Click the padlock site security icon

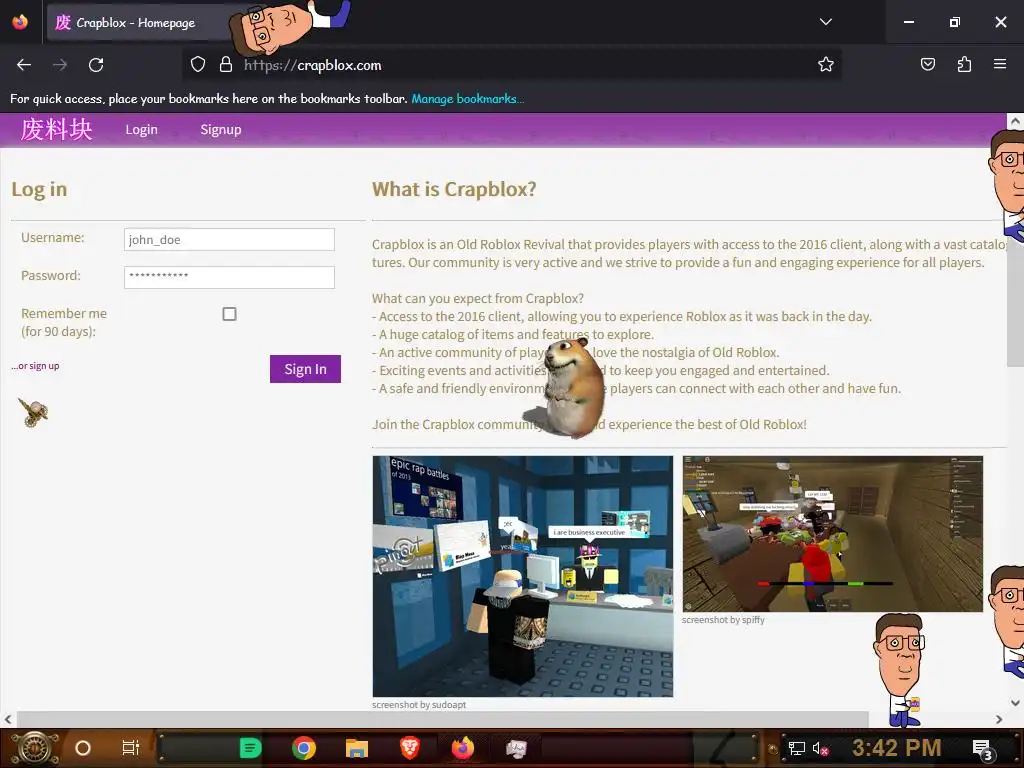[226, 64]
